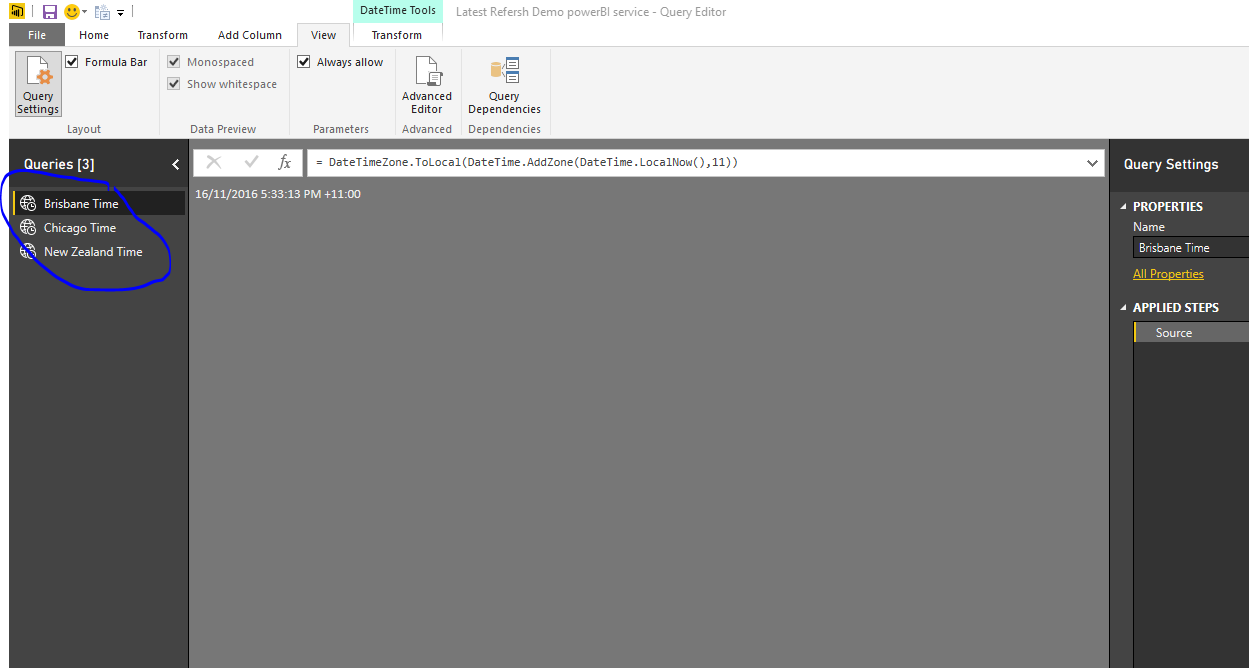
Task: Toggle the Show whitespace checkbox
Action: point(174,84)
